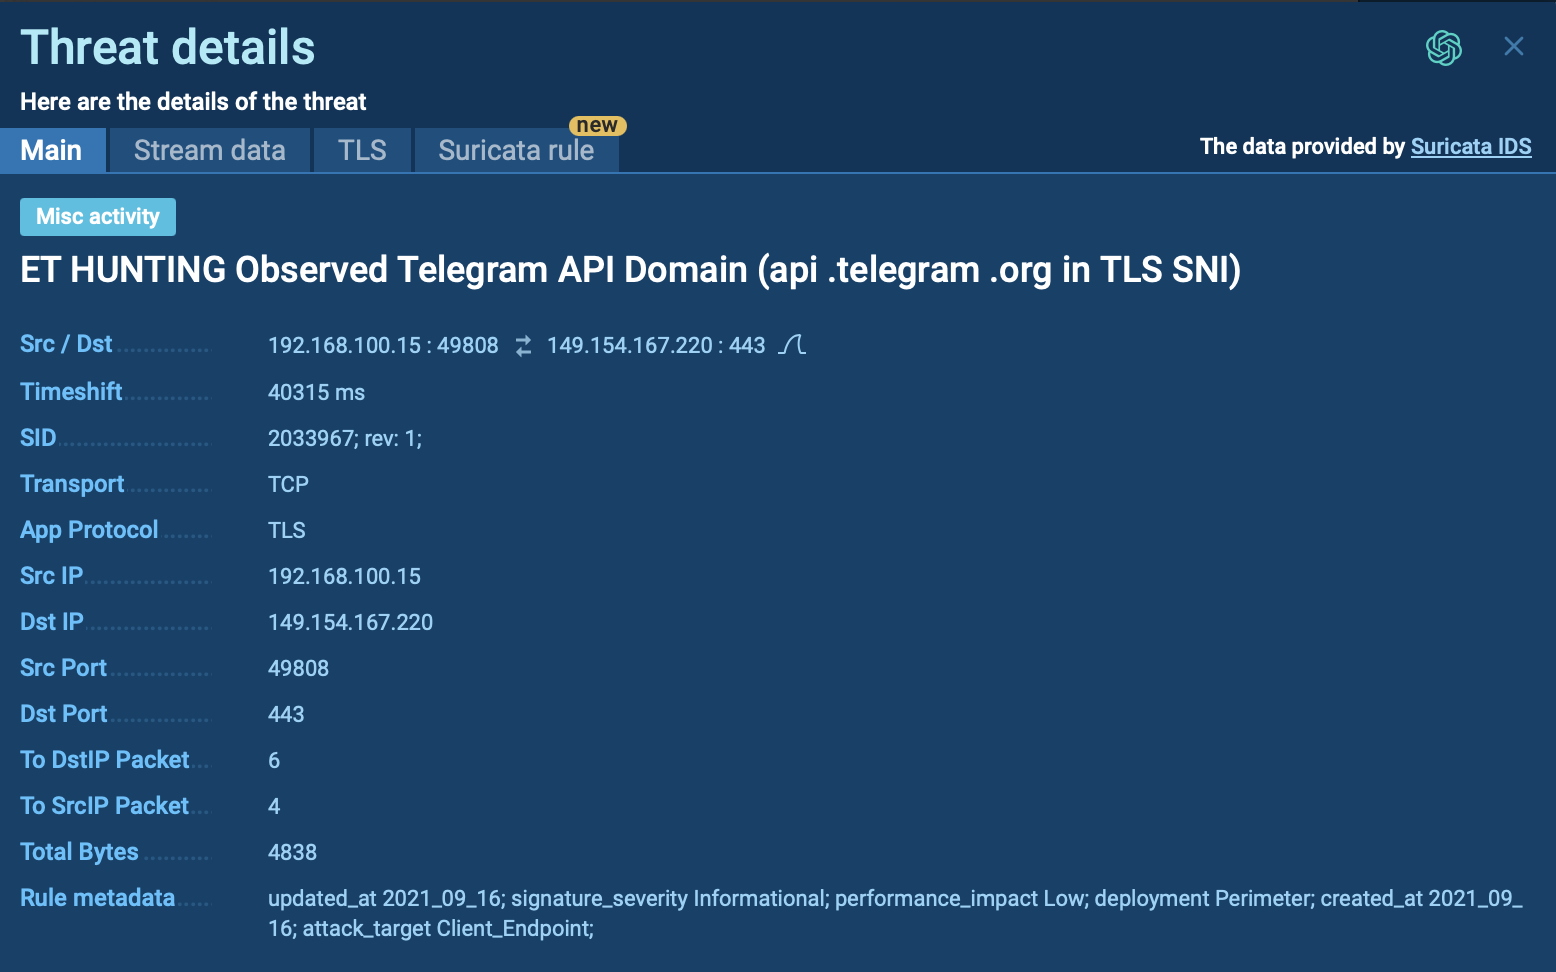Select the SID value 2033967; rev: 1;
This screenshot has width=1556, height=972.
click(345, 438)
